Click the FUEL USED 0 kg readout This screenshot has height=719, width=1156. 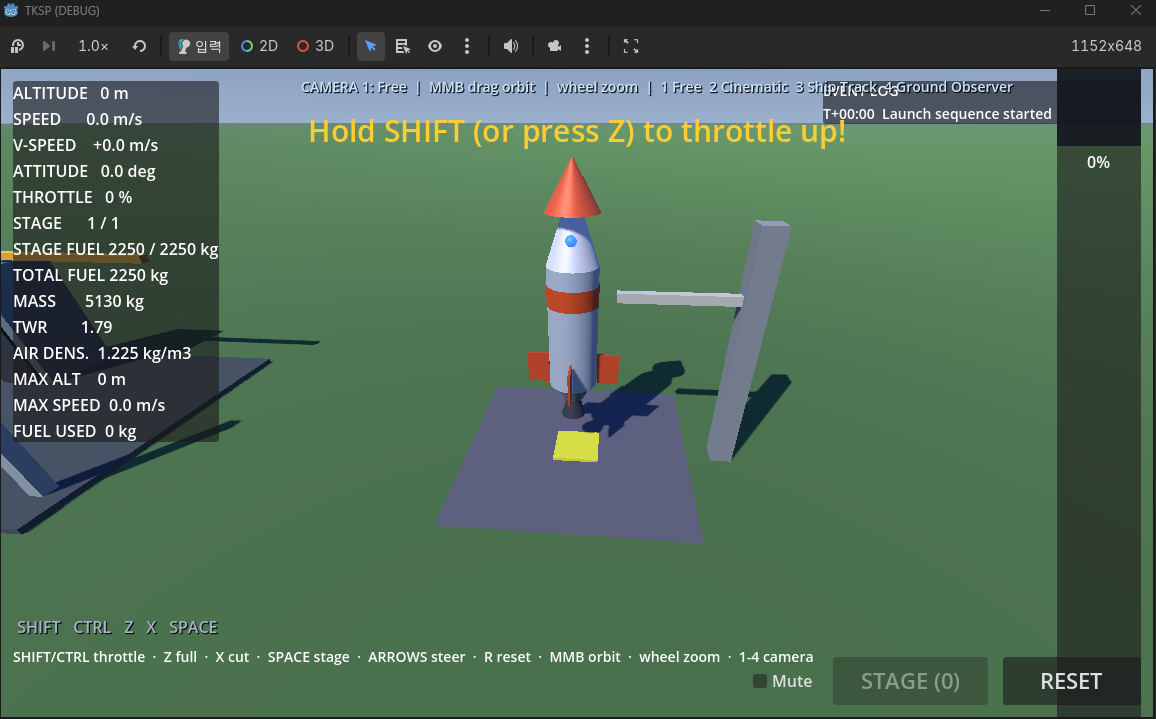point(74,431)
